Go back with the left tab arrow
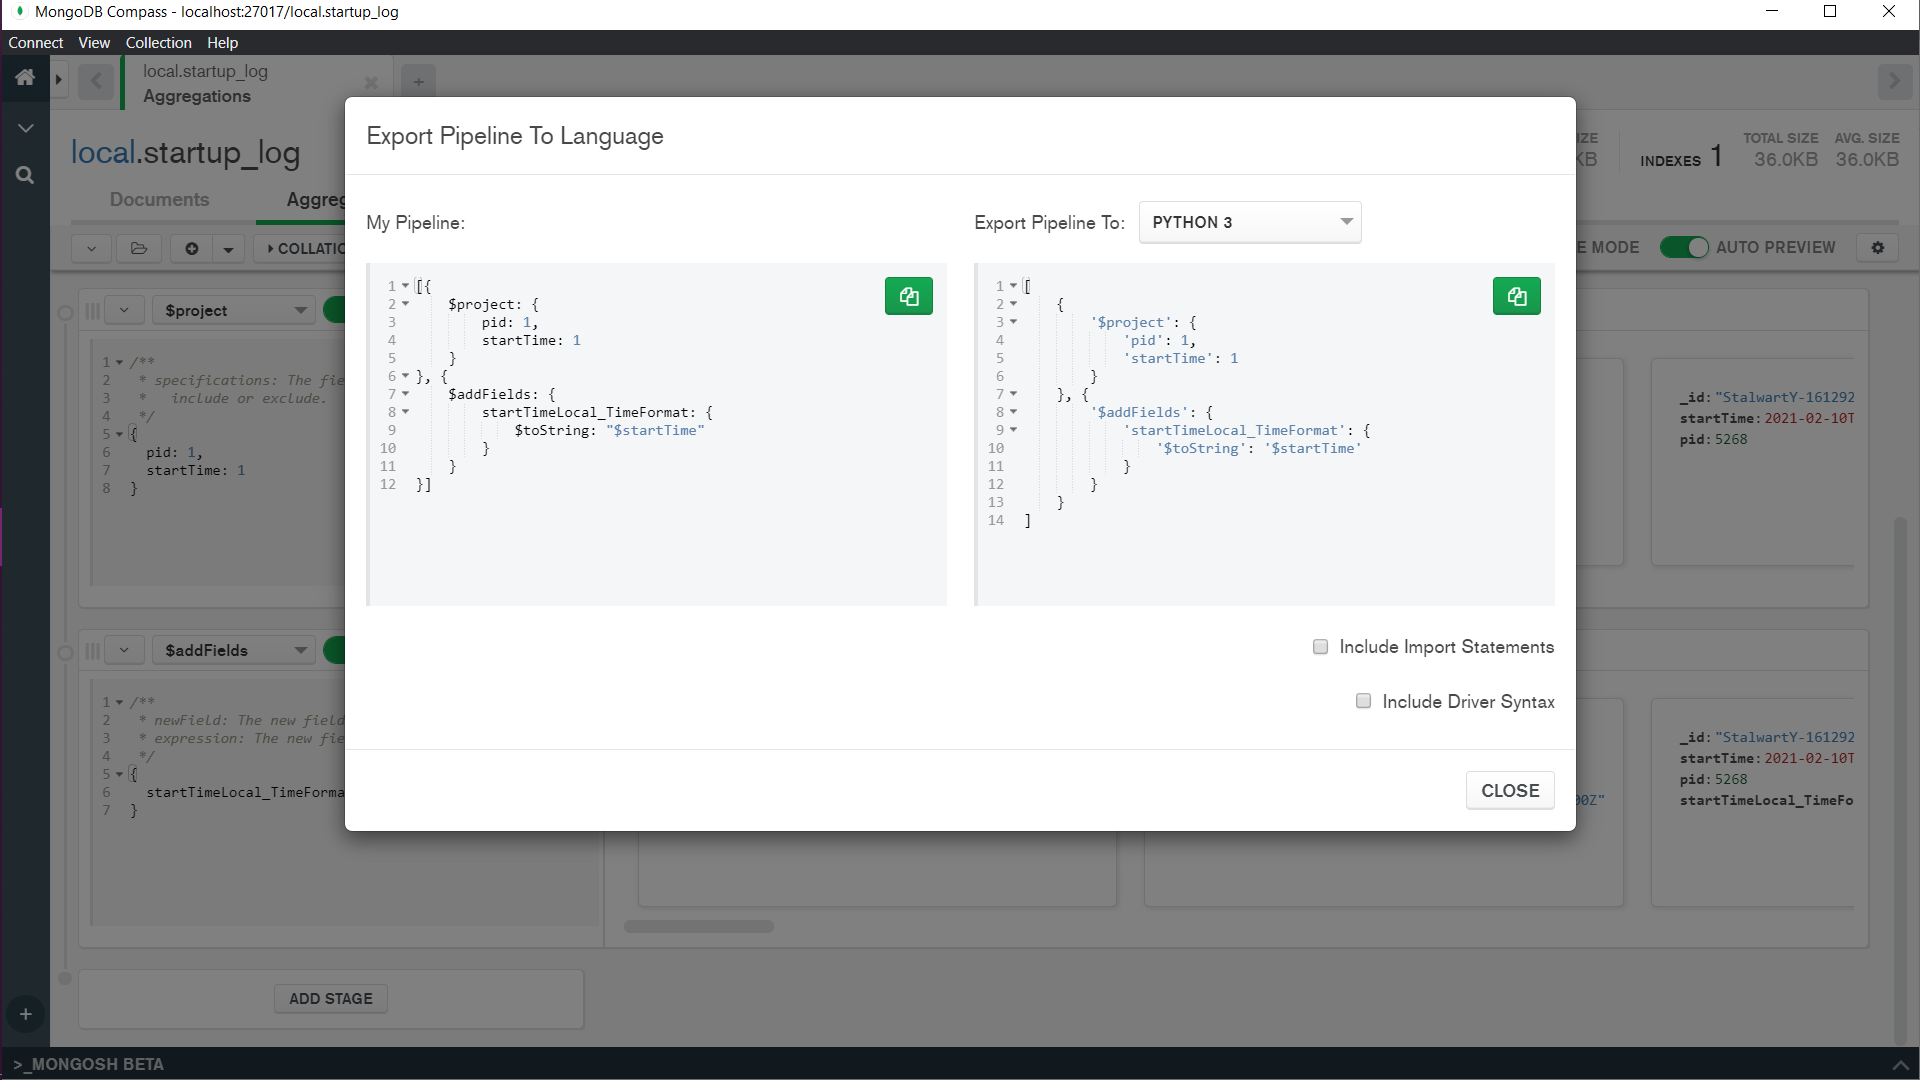This screenshot has height=1080, width=1920. (x=96, y=81)
